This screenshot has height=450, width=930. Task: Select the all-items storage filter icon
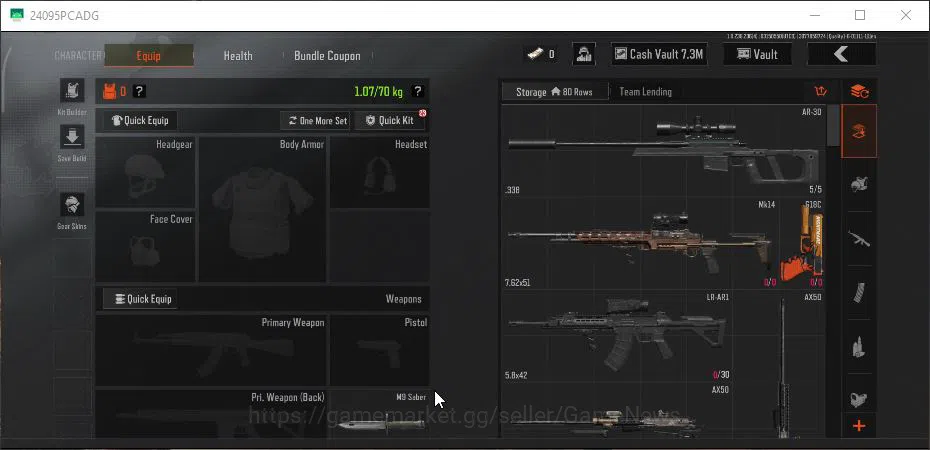[x=859, y=131]
